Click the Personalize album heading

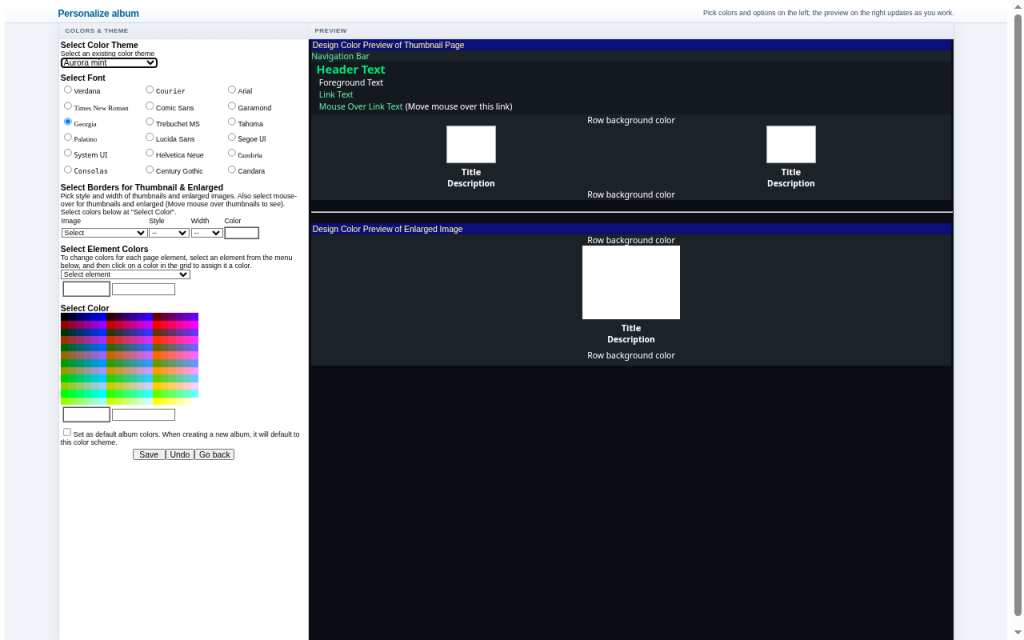point(99,13)
